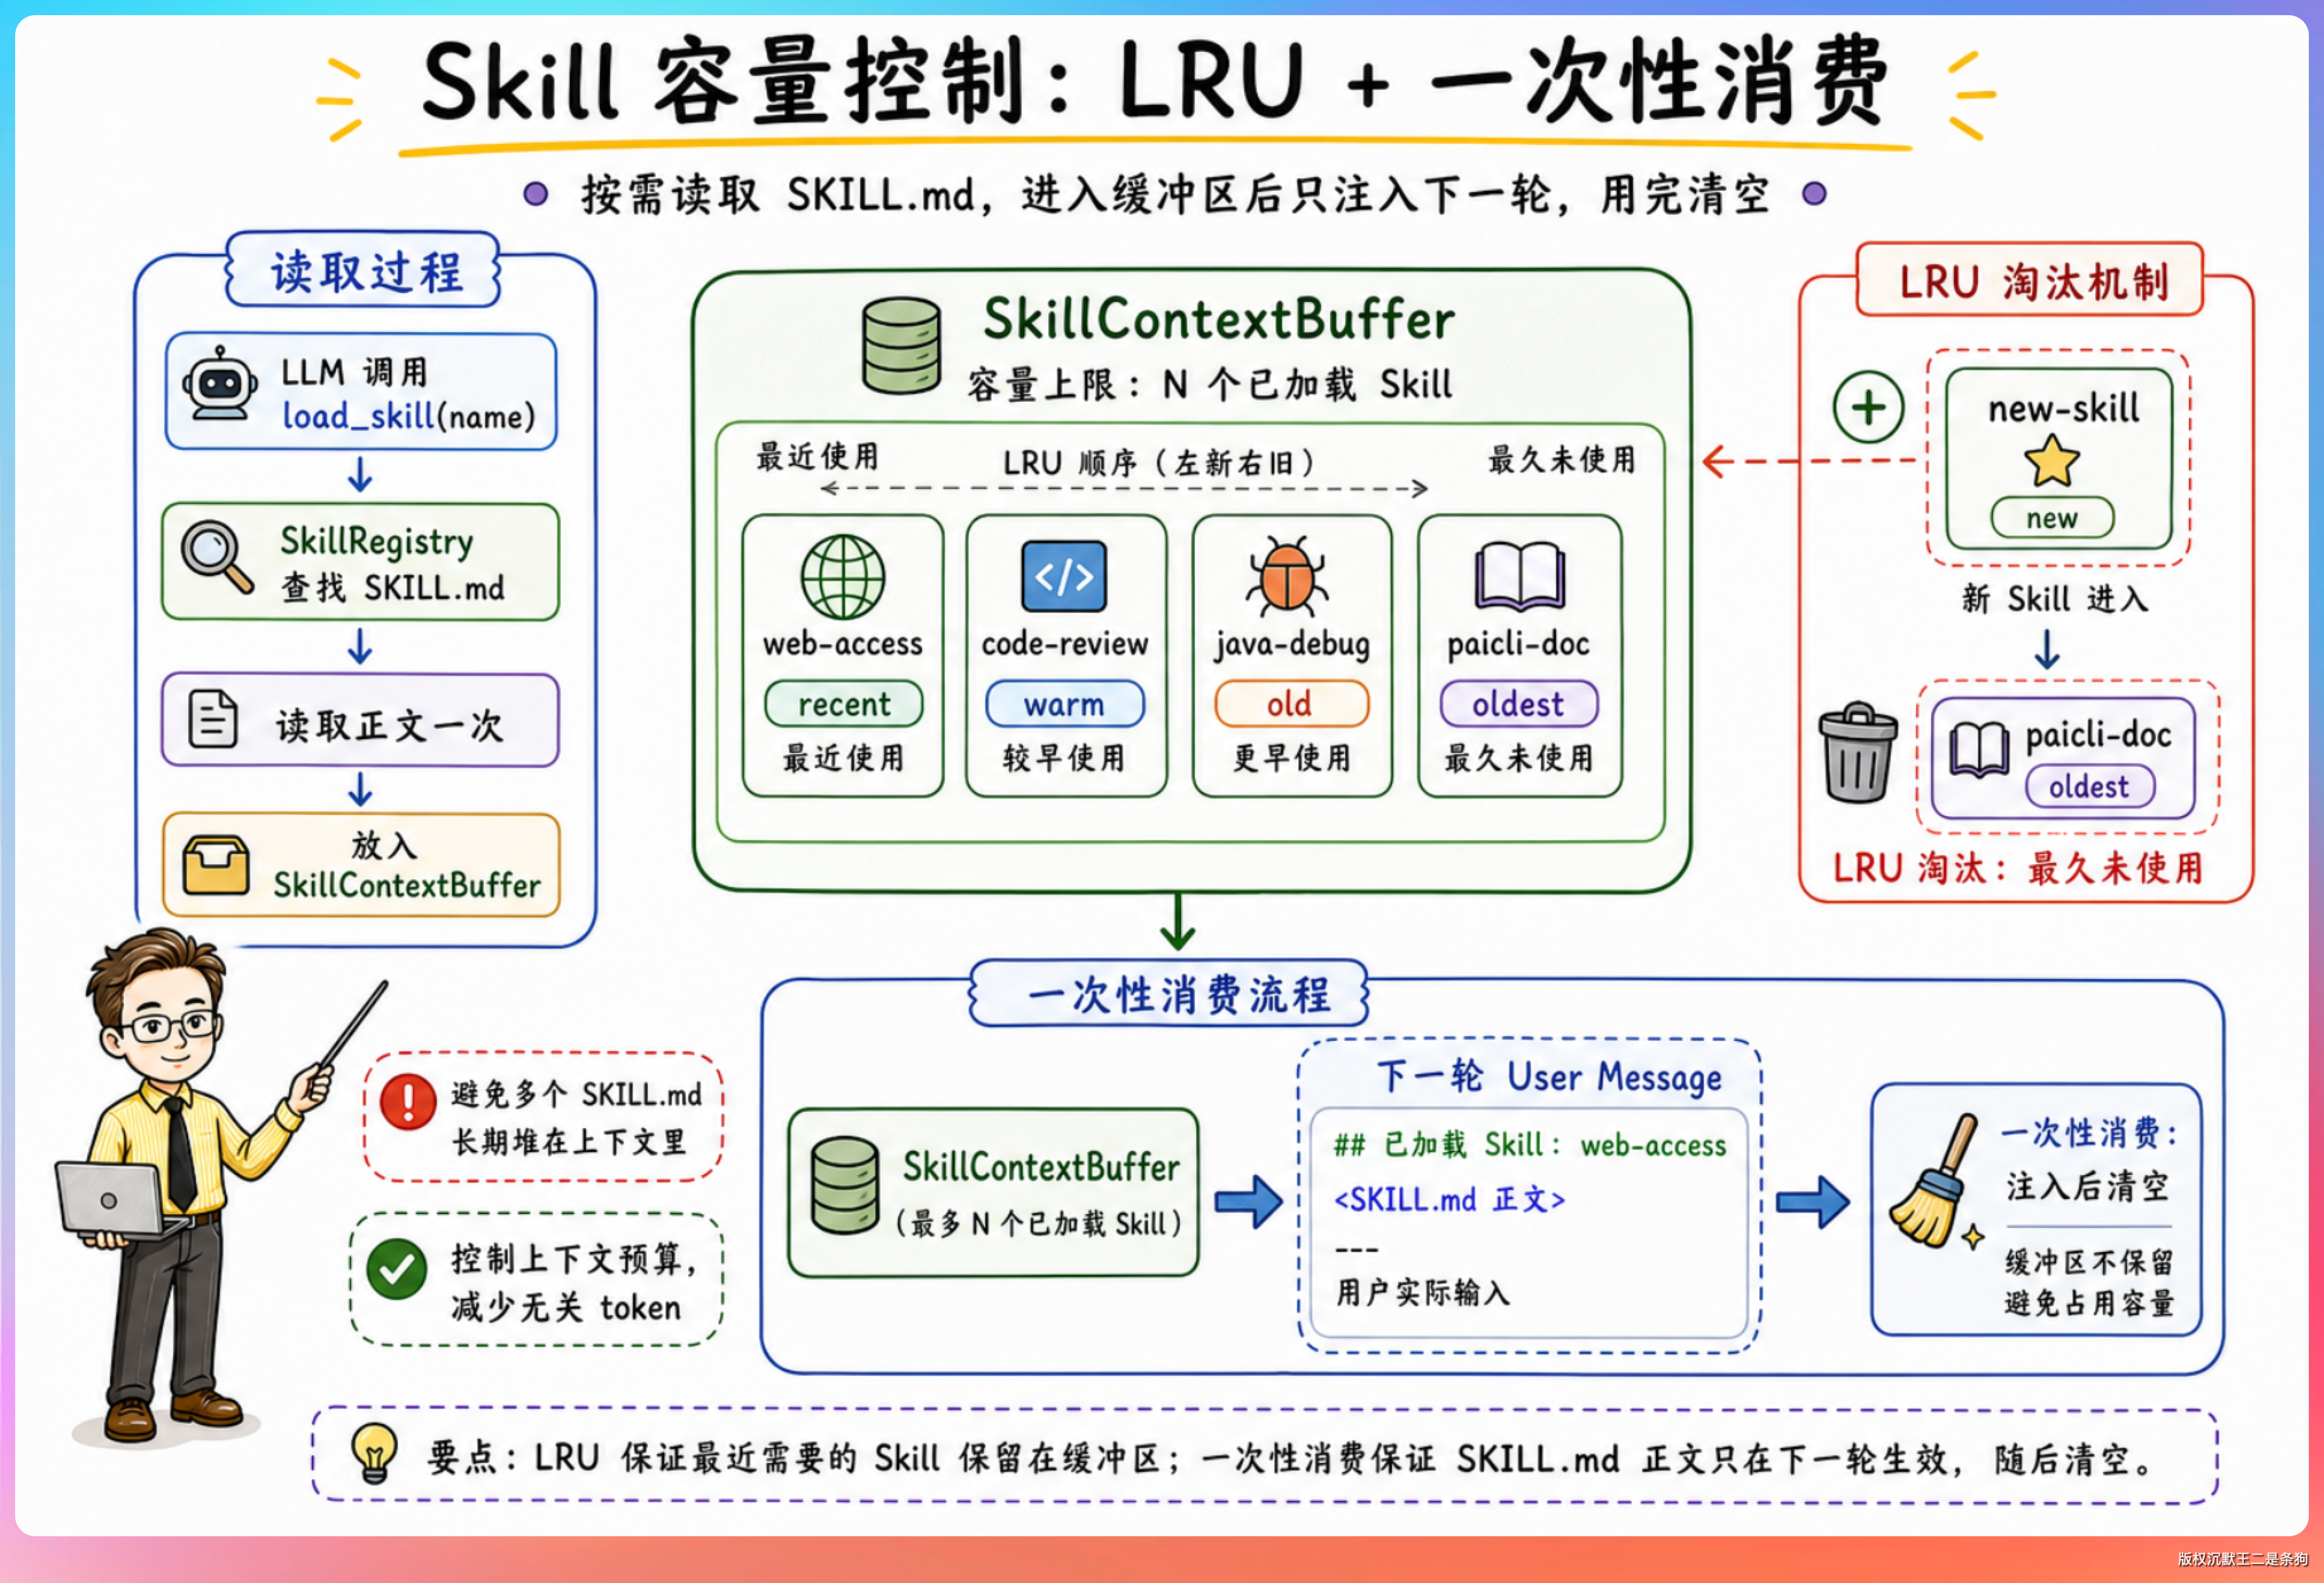Viewport: 2324px width, 1583px height.
Task: Click the purple oldest badge under paicli-doc card
Action: pyautogui.click(x=1518, y=704)
